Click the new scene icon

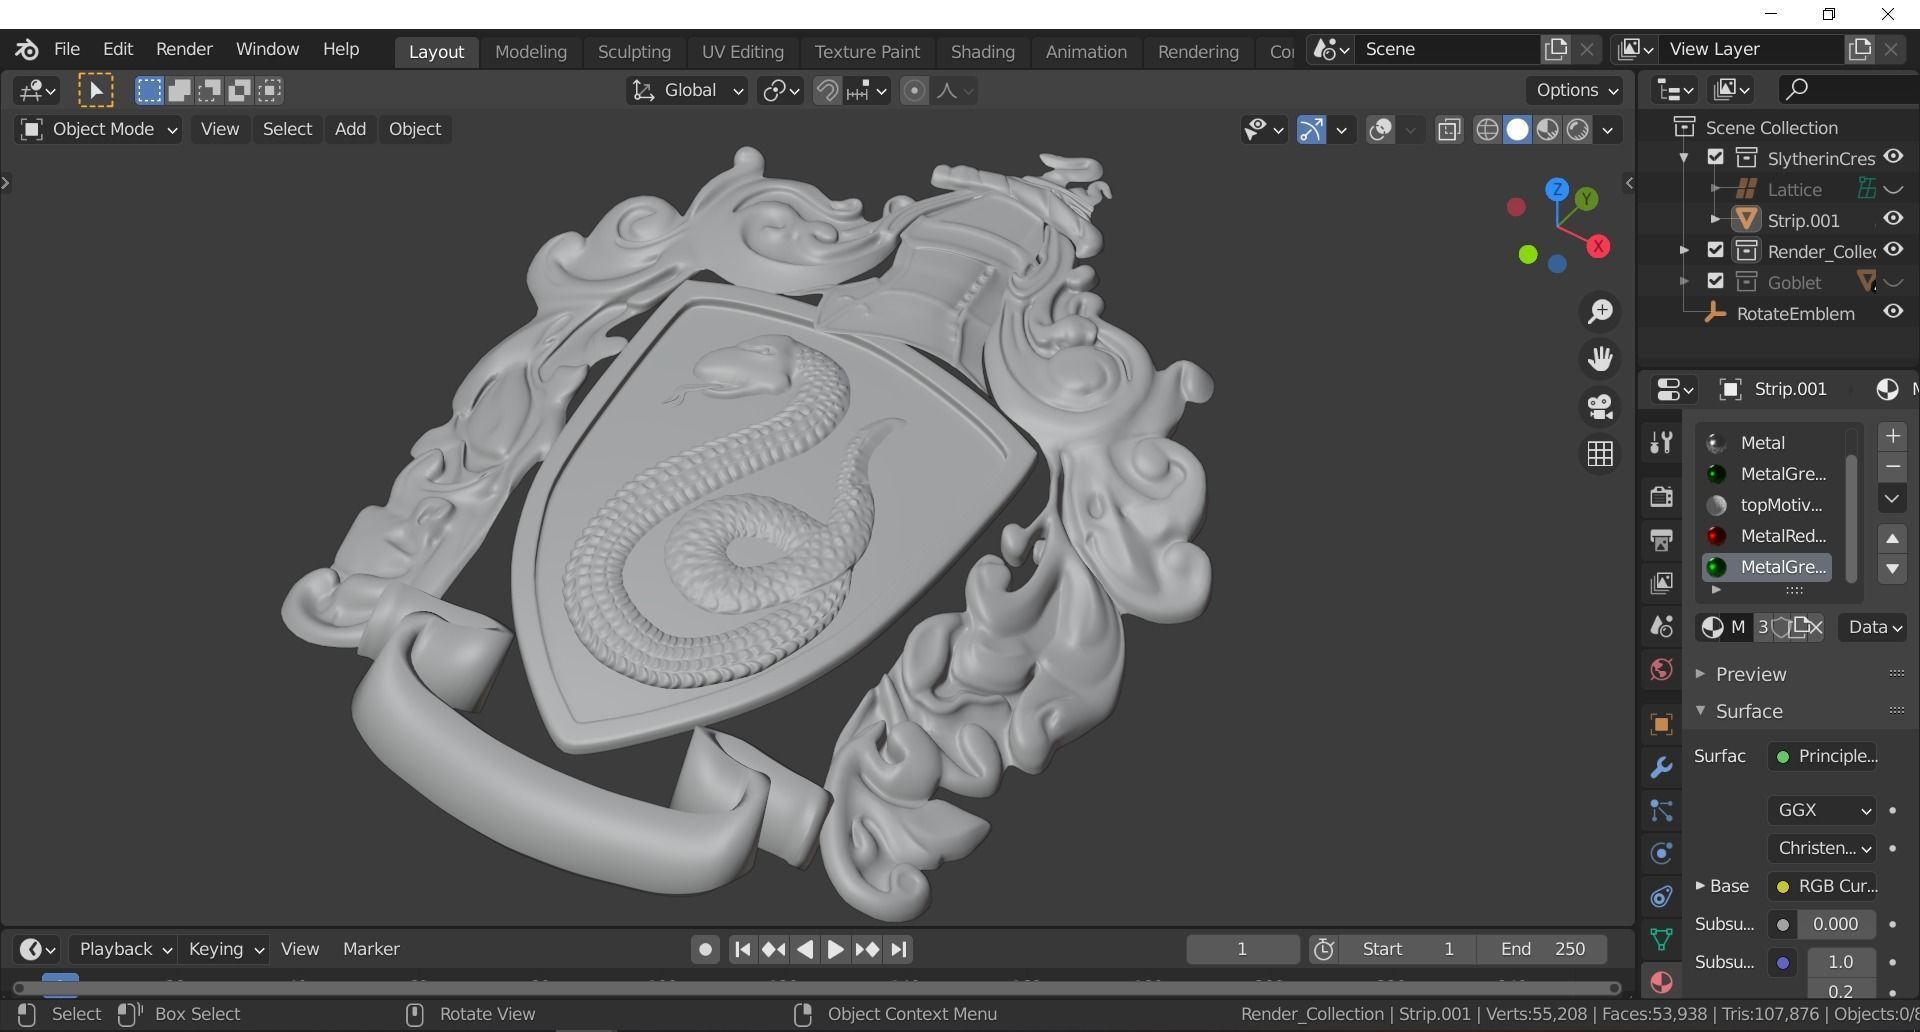[x=1556, y=49]
